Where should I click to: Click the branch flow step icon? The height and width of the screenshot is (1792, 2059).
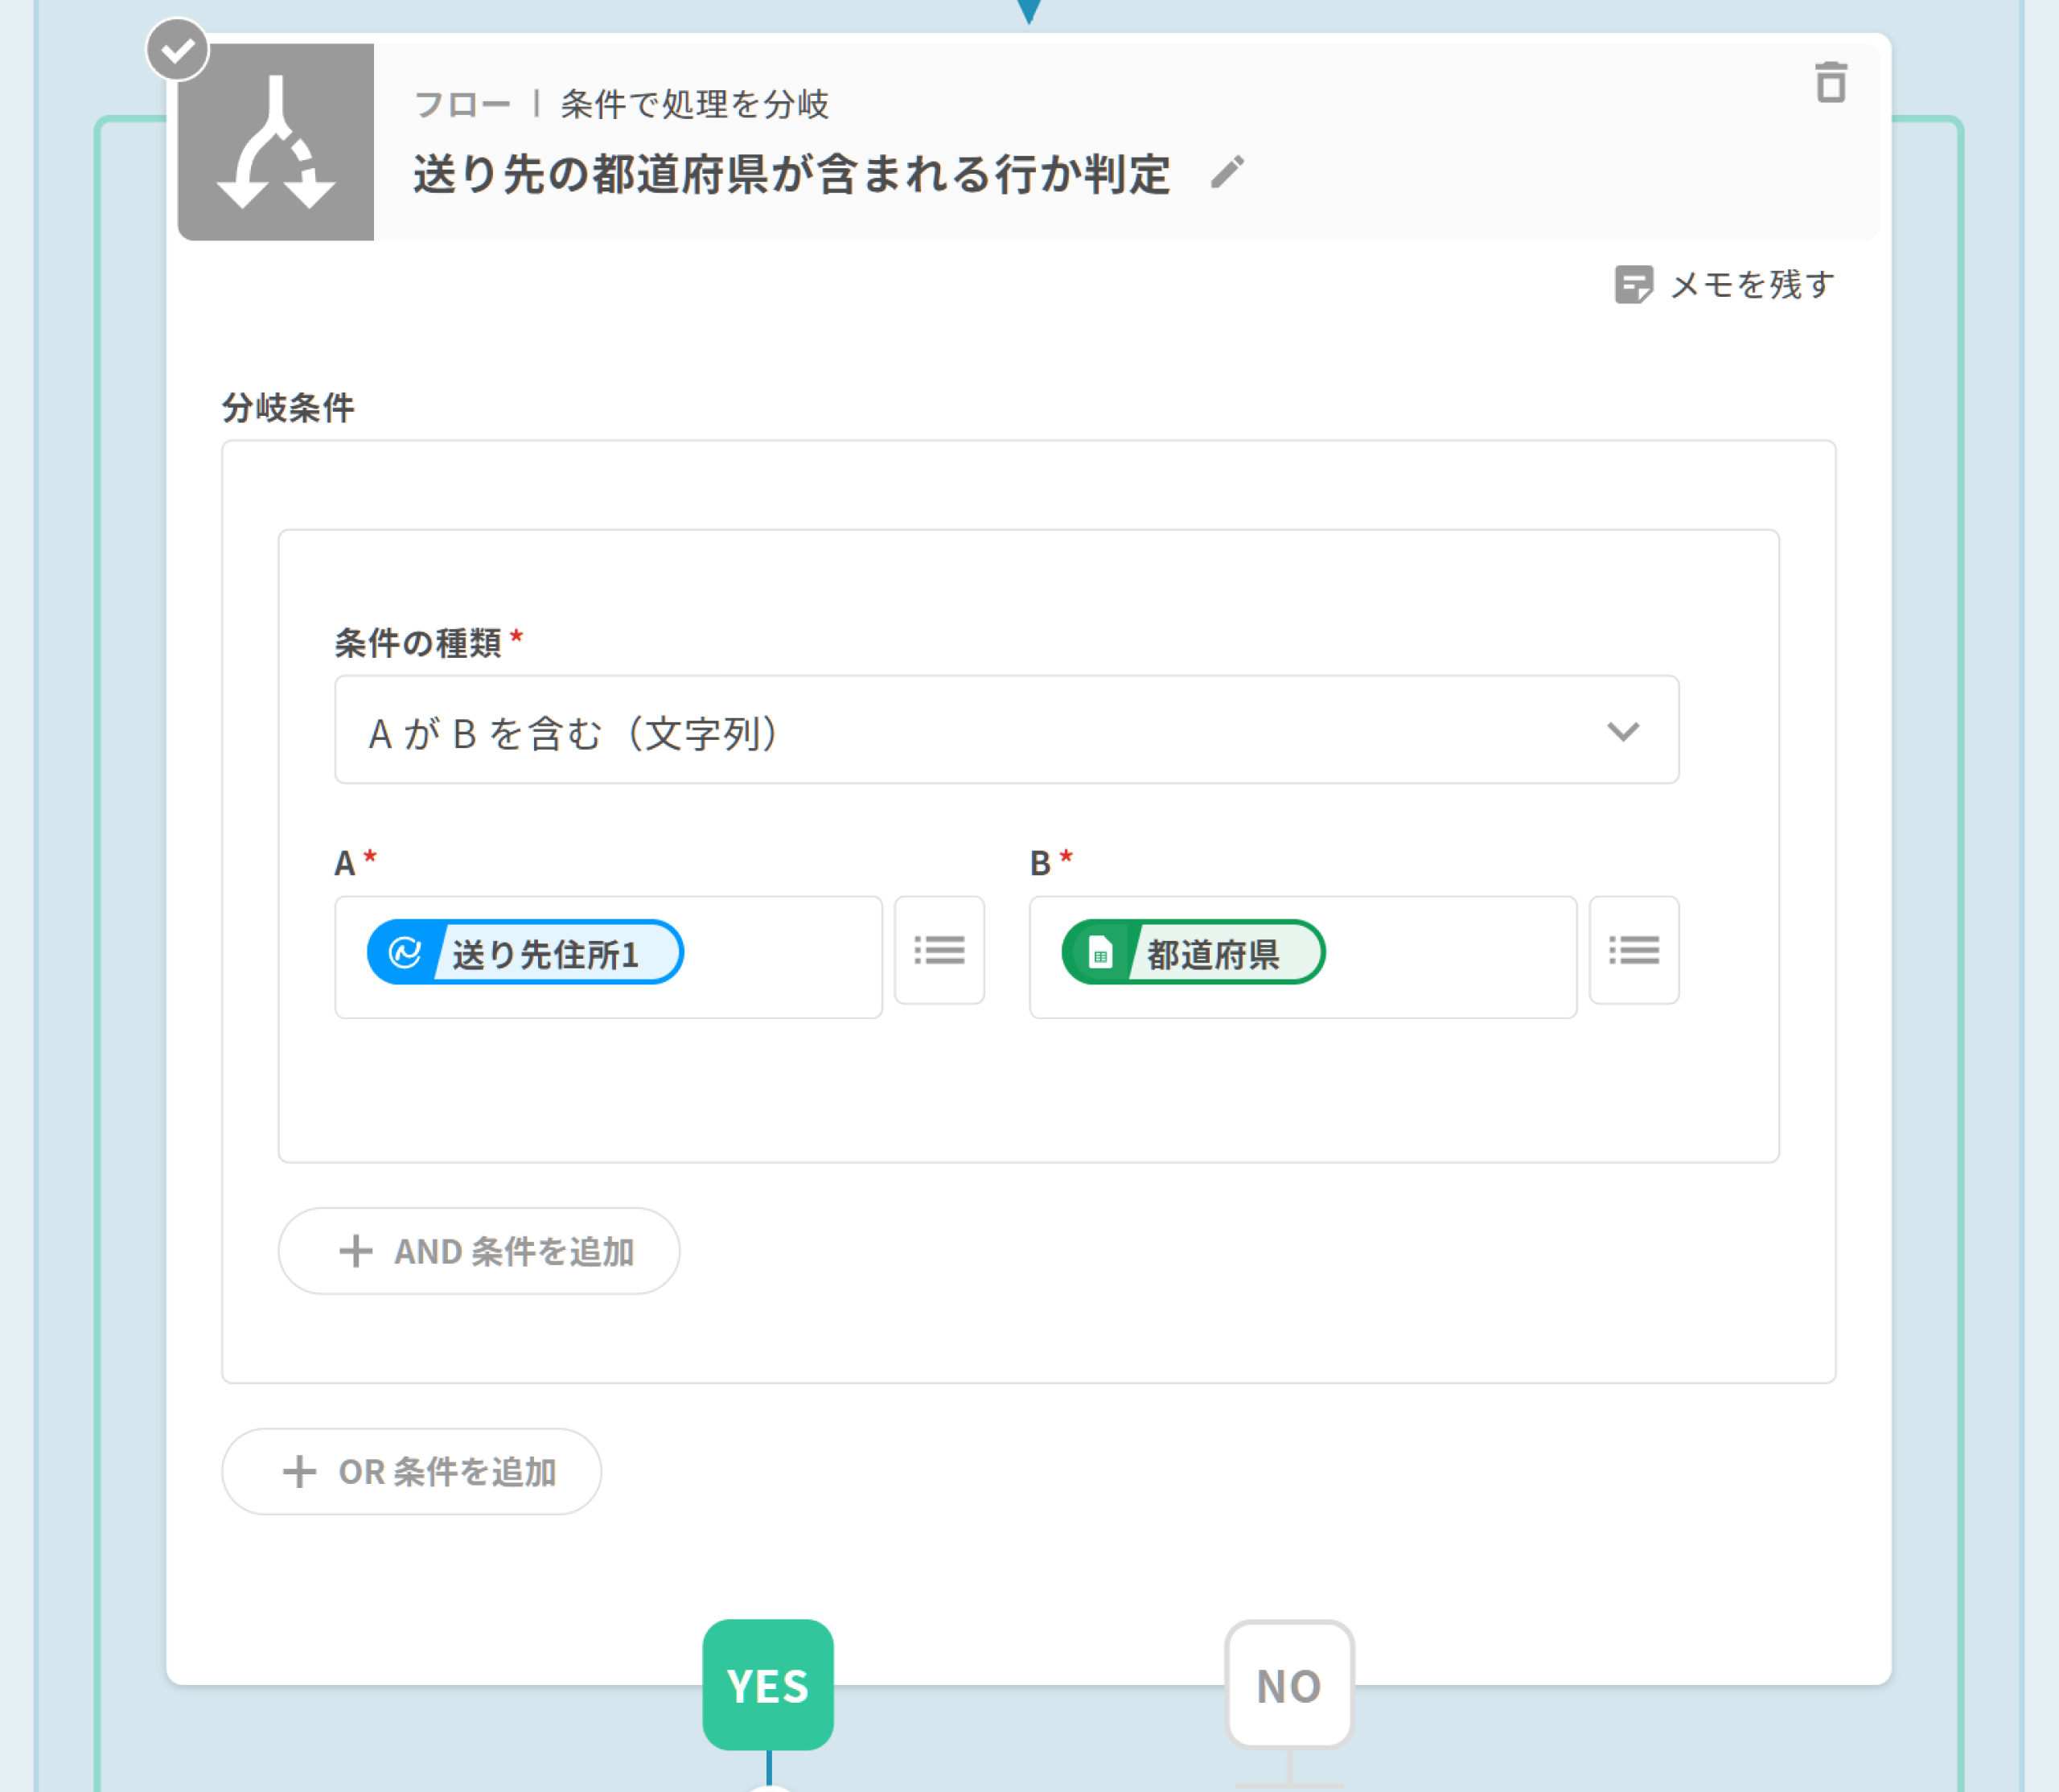(x=276, y=142)
